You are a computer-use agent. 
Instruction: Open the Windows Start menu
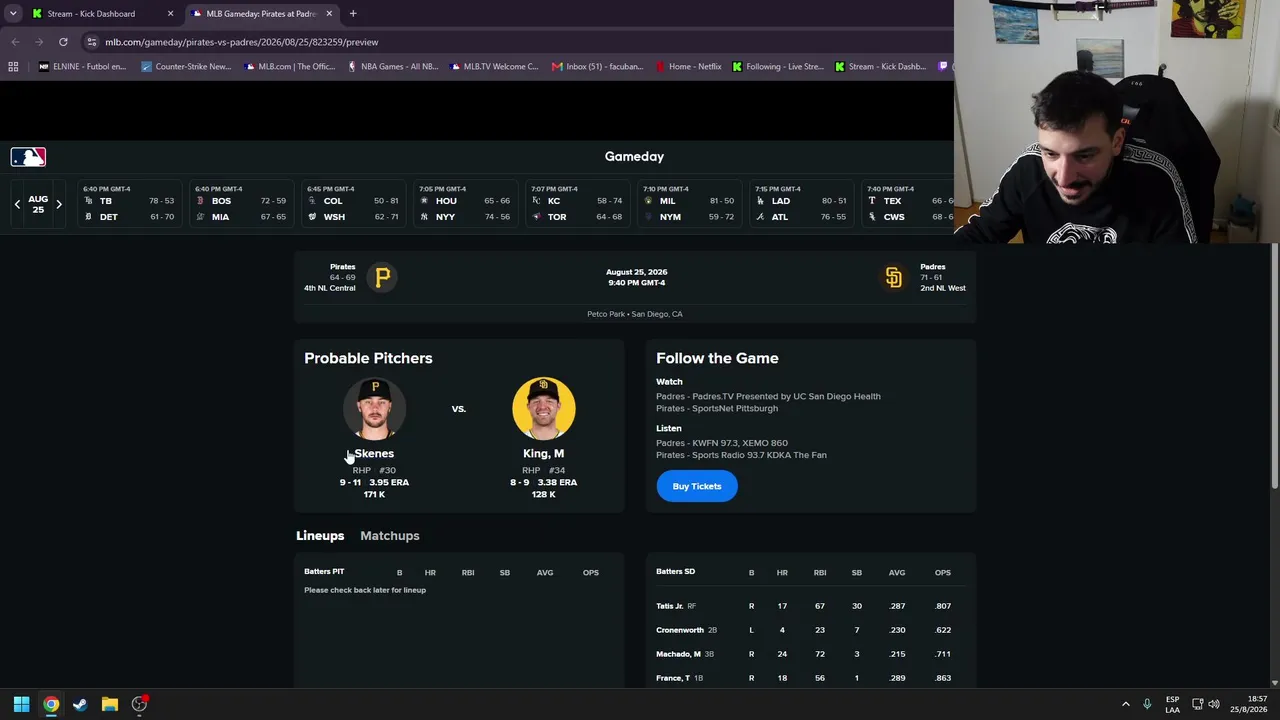(21, 704)
